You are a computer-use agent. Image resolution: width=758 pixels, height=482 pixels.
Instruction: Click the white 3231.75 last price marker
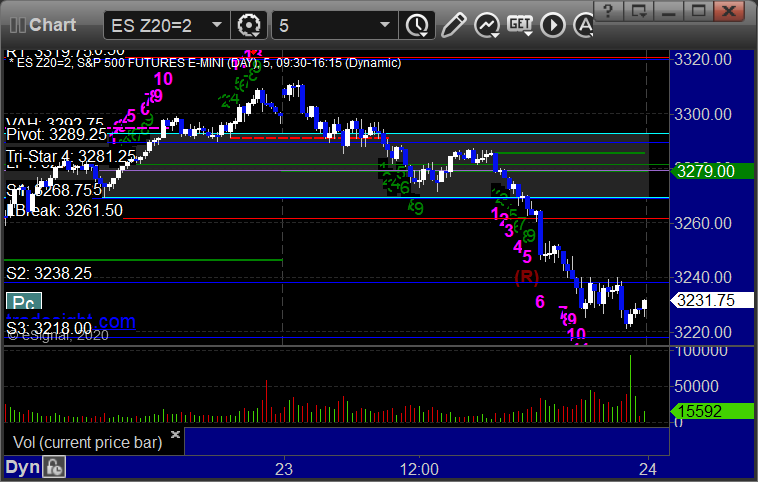[712, 300]
